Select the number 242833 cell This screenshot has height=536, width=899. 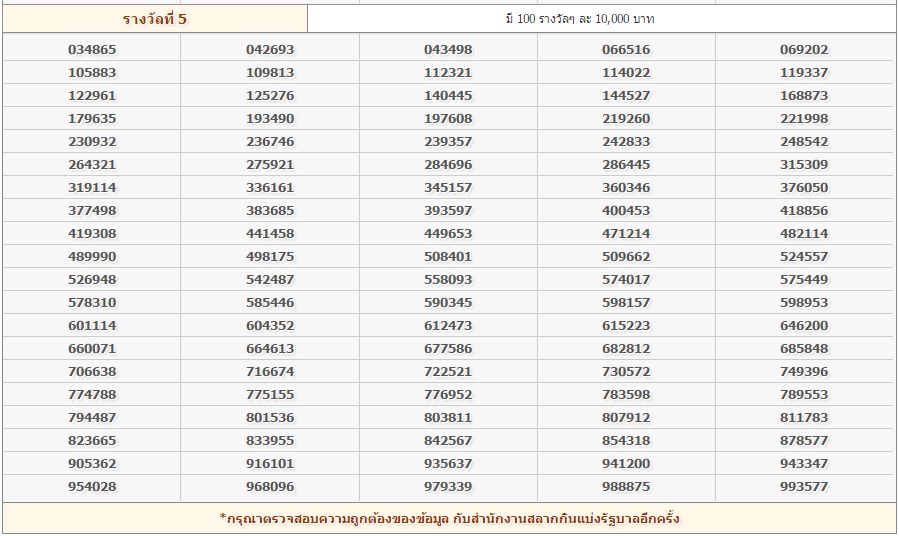pos(626,142)
